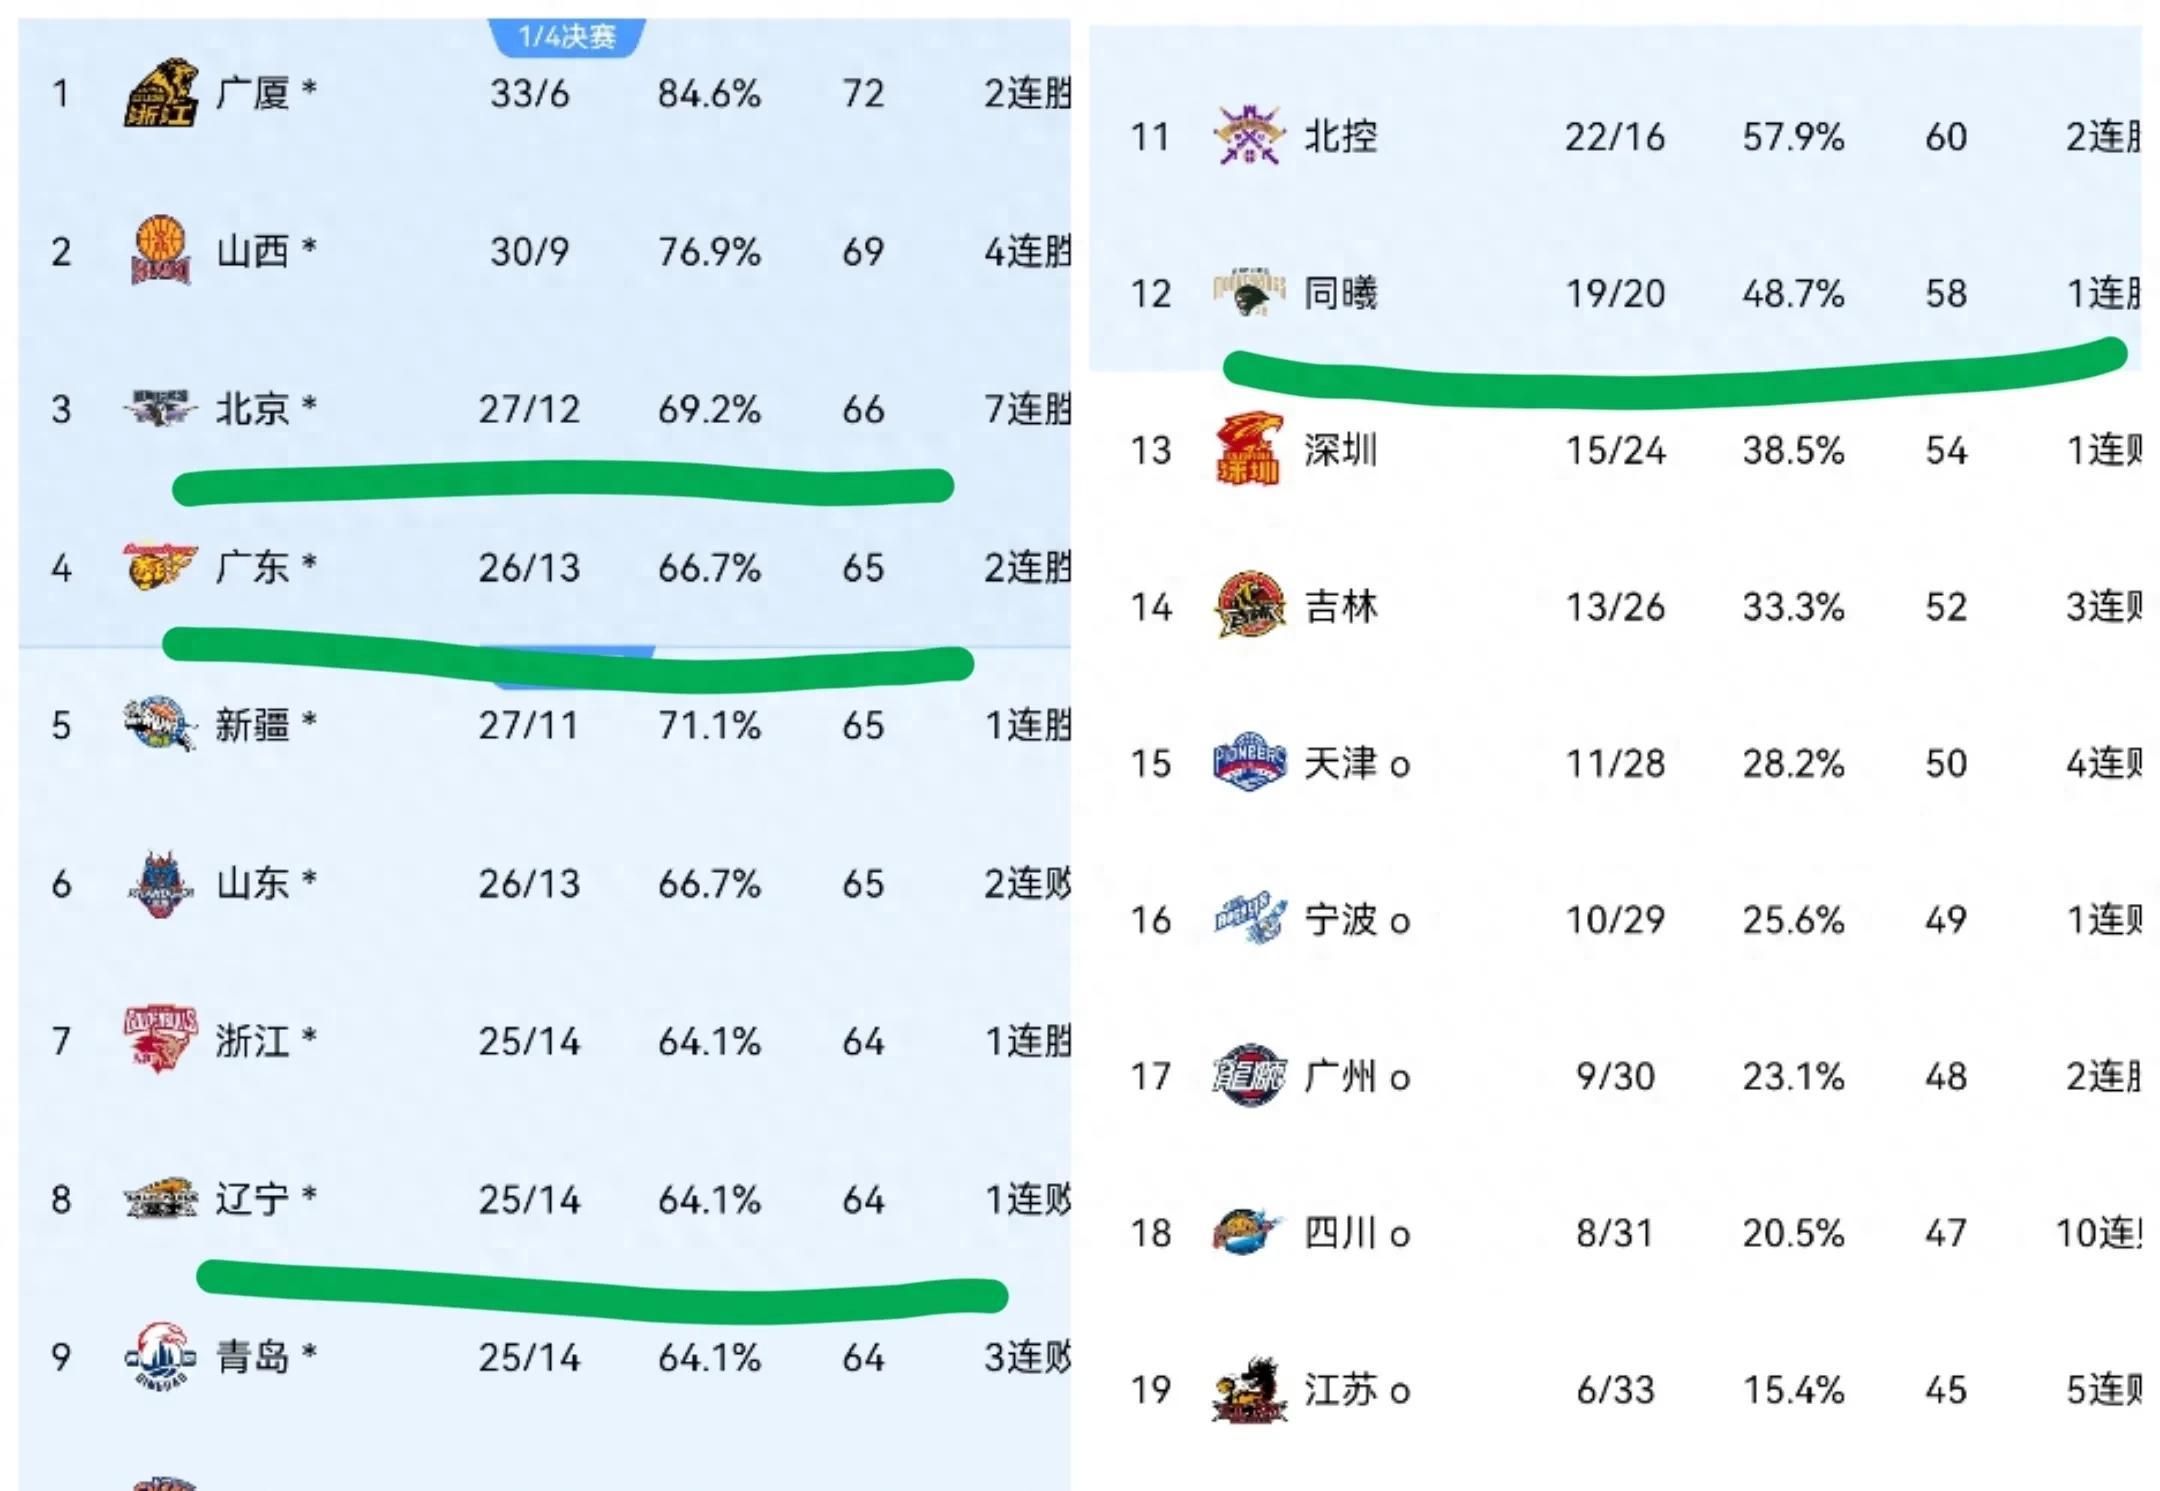This screenshot has width=2160, height=1491.
Task: Click the 青岛 eagle team logo
Action: [x=160, y=1357]
